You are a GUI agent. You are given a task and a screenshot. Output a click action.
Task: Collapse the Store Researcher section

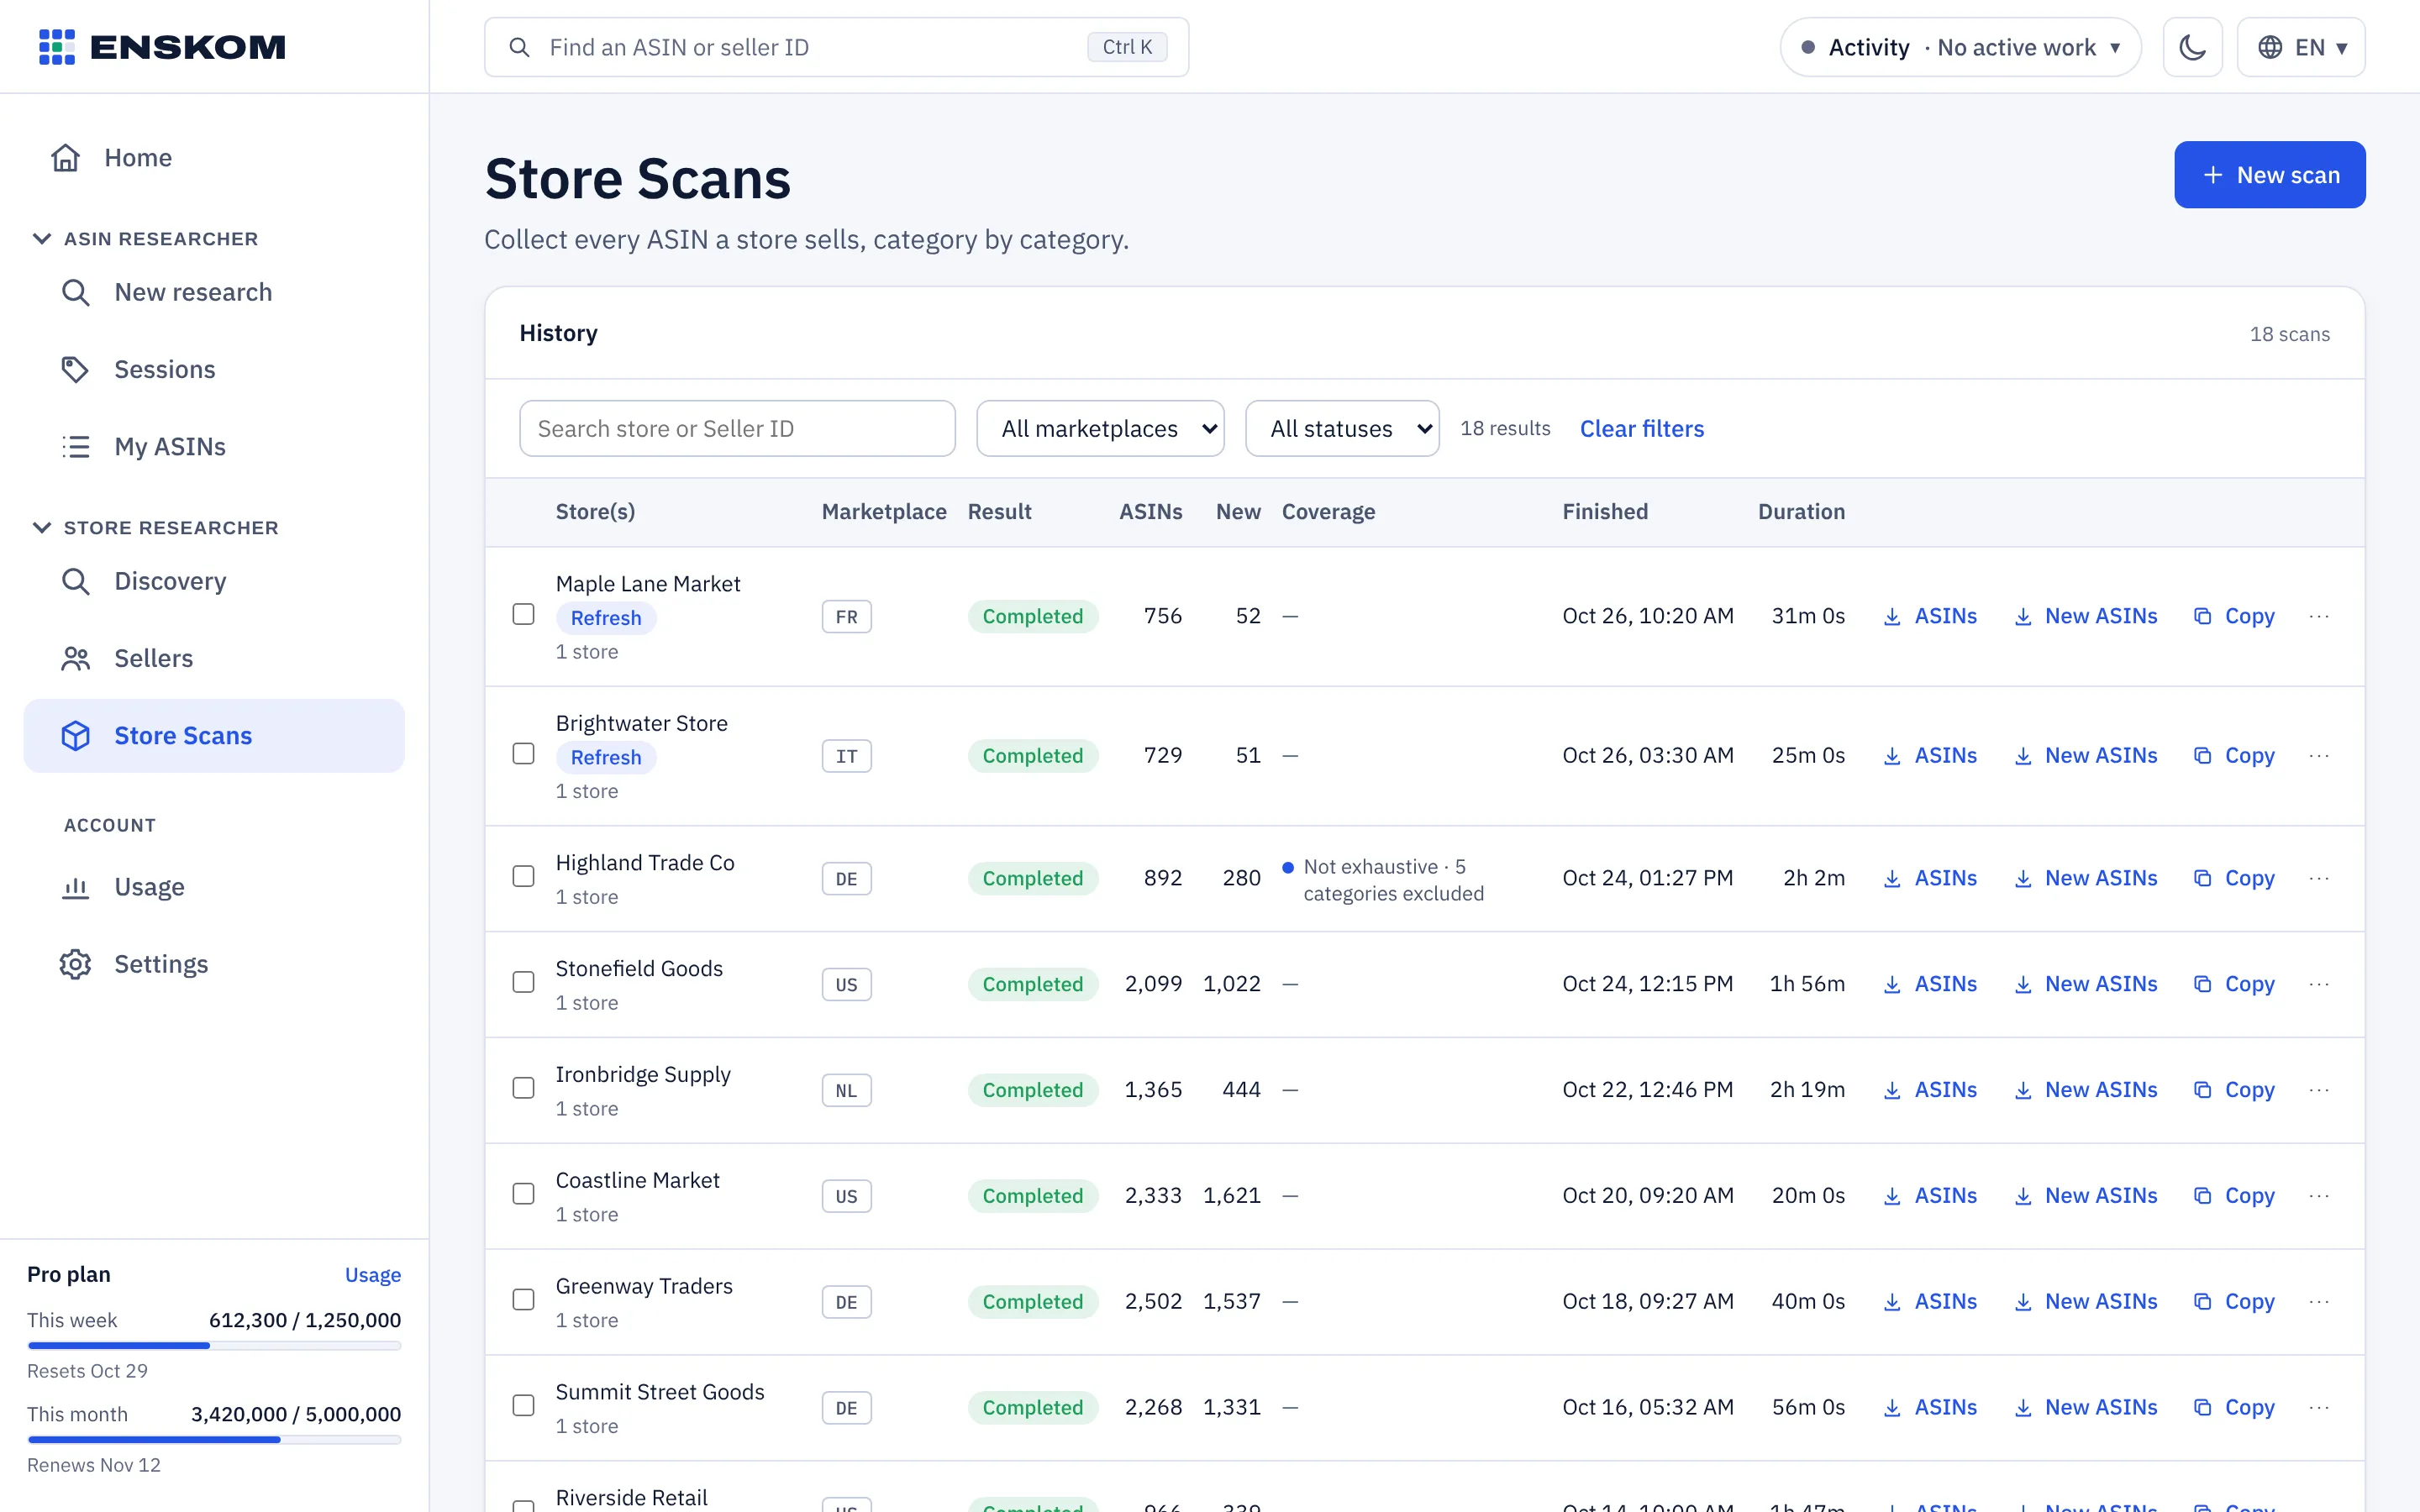(x=157, y=528)
